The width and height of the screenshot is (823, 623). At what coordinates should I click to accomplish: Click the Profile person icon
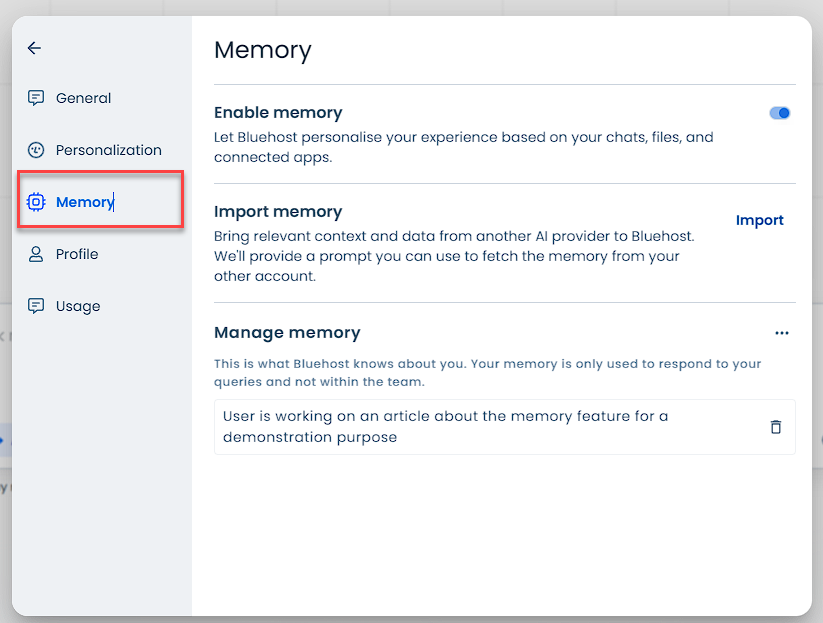(x=36, y=254)
